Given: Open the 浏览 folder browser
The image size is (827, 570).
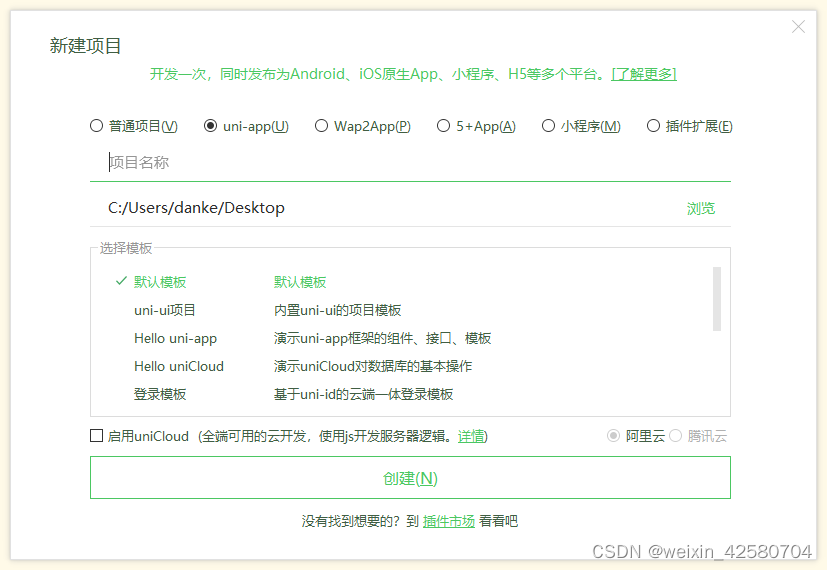Looking at the screenshot, I should 700,208.
